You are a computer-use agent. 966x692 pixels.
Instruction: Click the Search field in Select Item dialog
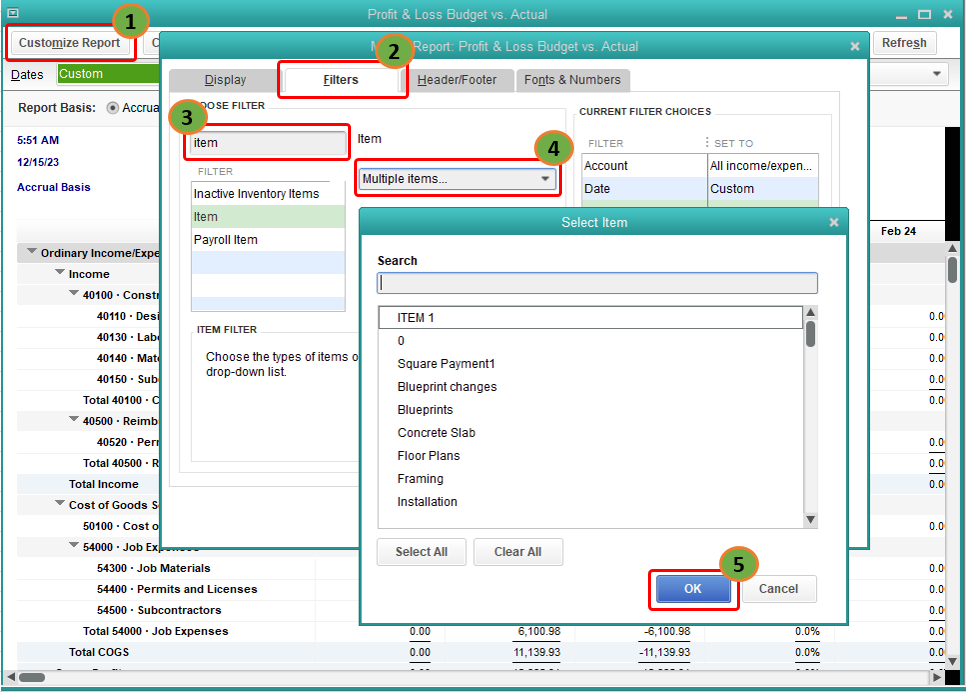pos(597,283)
